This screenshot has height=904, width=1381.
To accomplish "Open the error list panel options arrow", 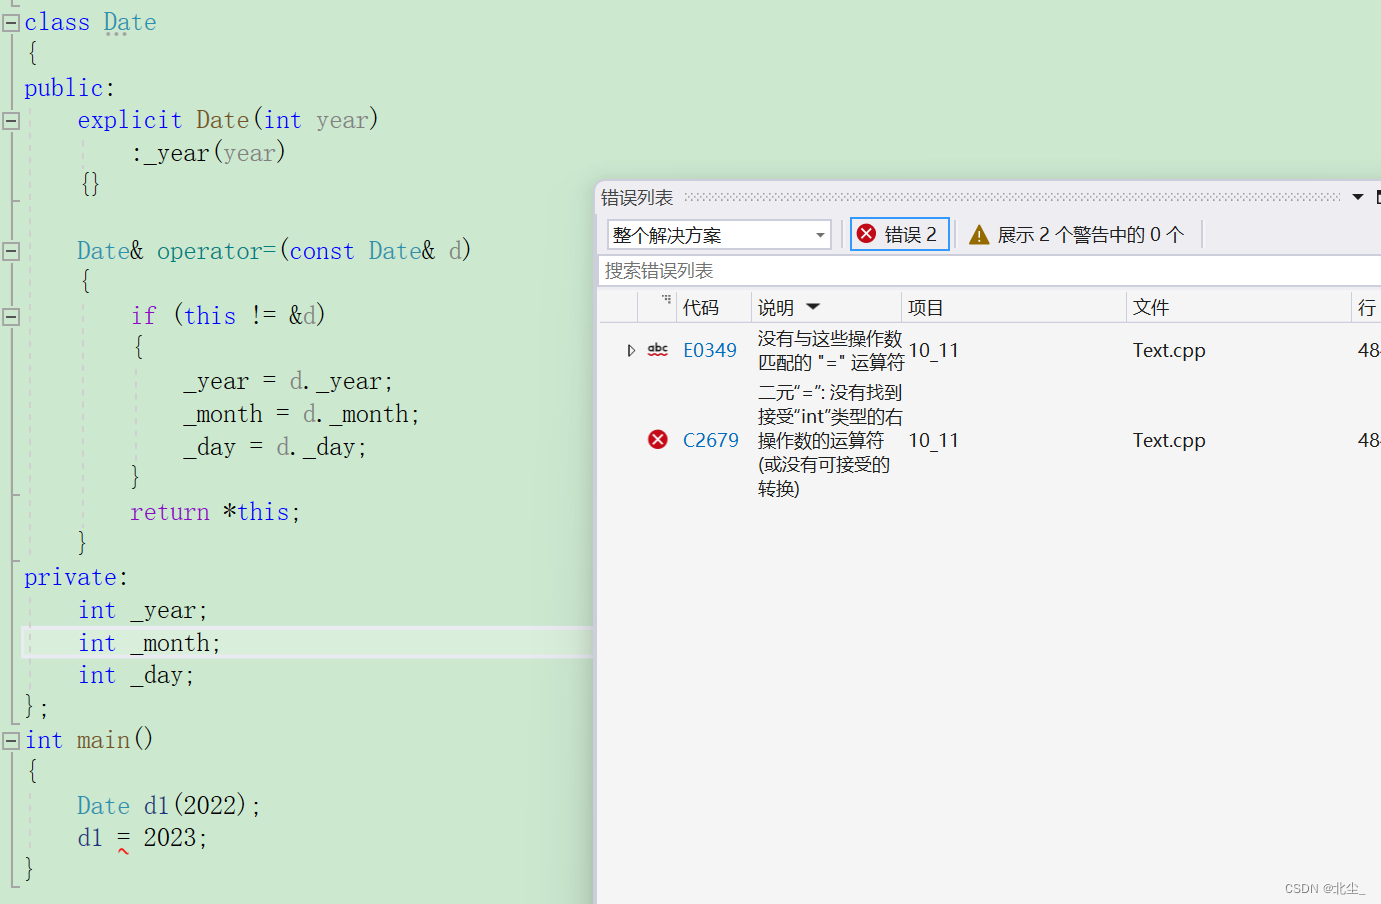I will [x=1357, y=197].
